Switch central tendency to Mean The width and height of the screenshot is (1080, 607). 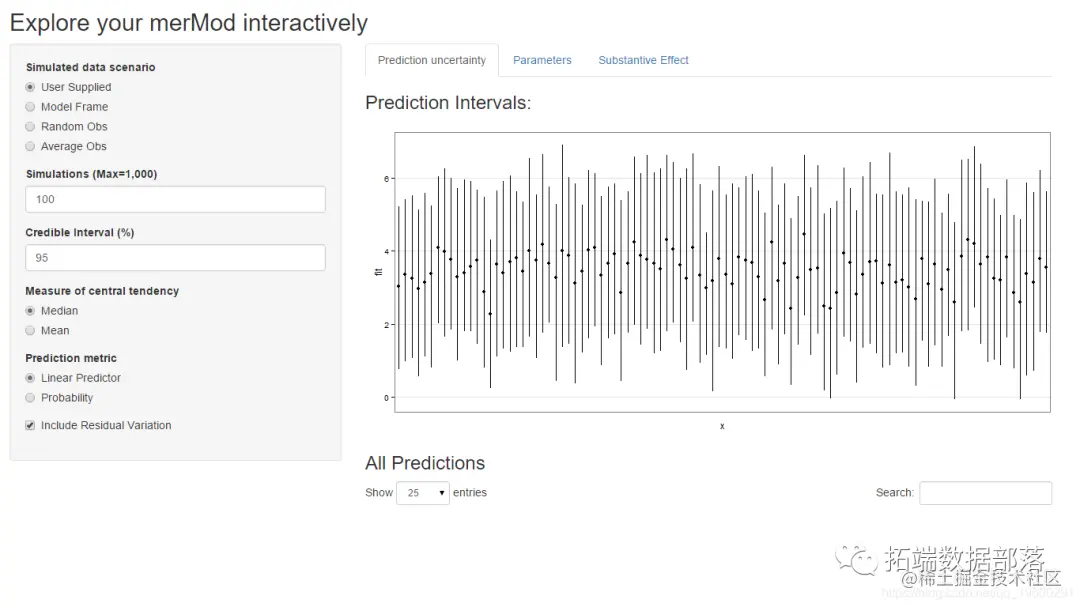click(31, 331)
